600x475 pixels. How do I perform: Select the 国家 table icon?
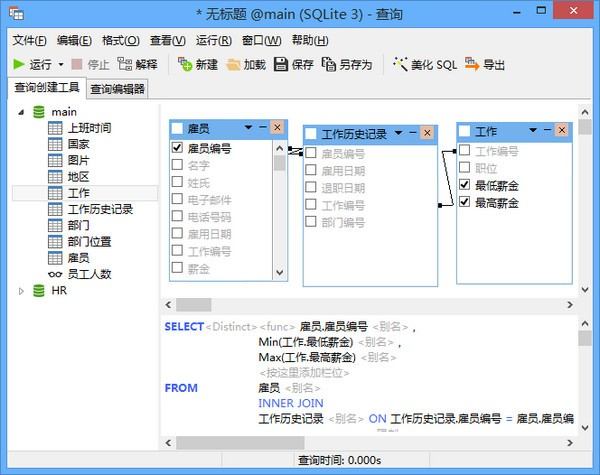pos(55,144)
